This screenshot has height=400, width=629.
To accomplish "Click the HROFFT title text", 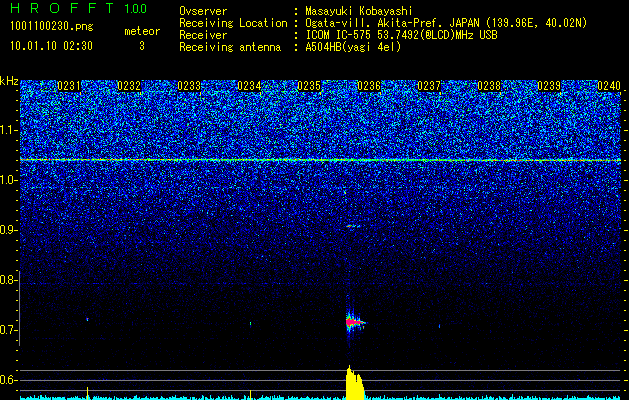I will point(62,8).
